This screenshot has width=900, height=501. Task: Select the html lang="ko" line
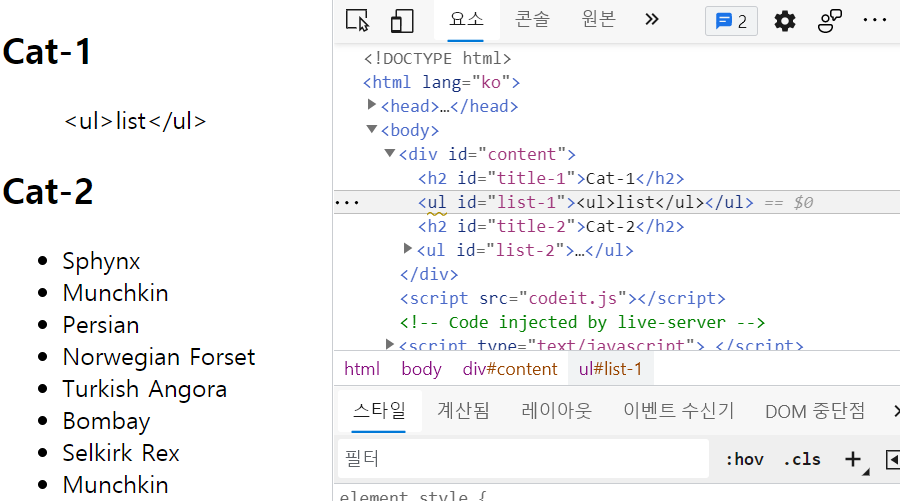click(x=441, y=82)
